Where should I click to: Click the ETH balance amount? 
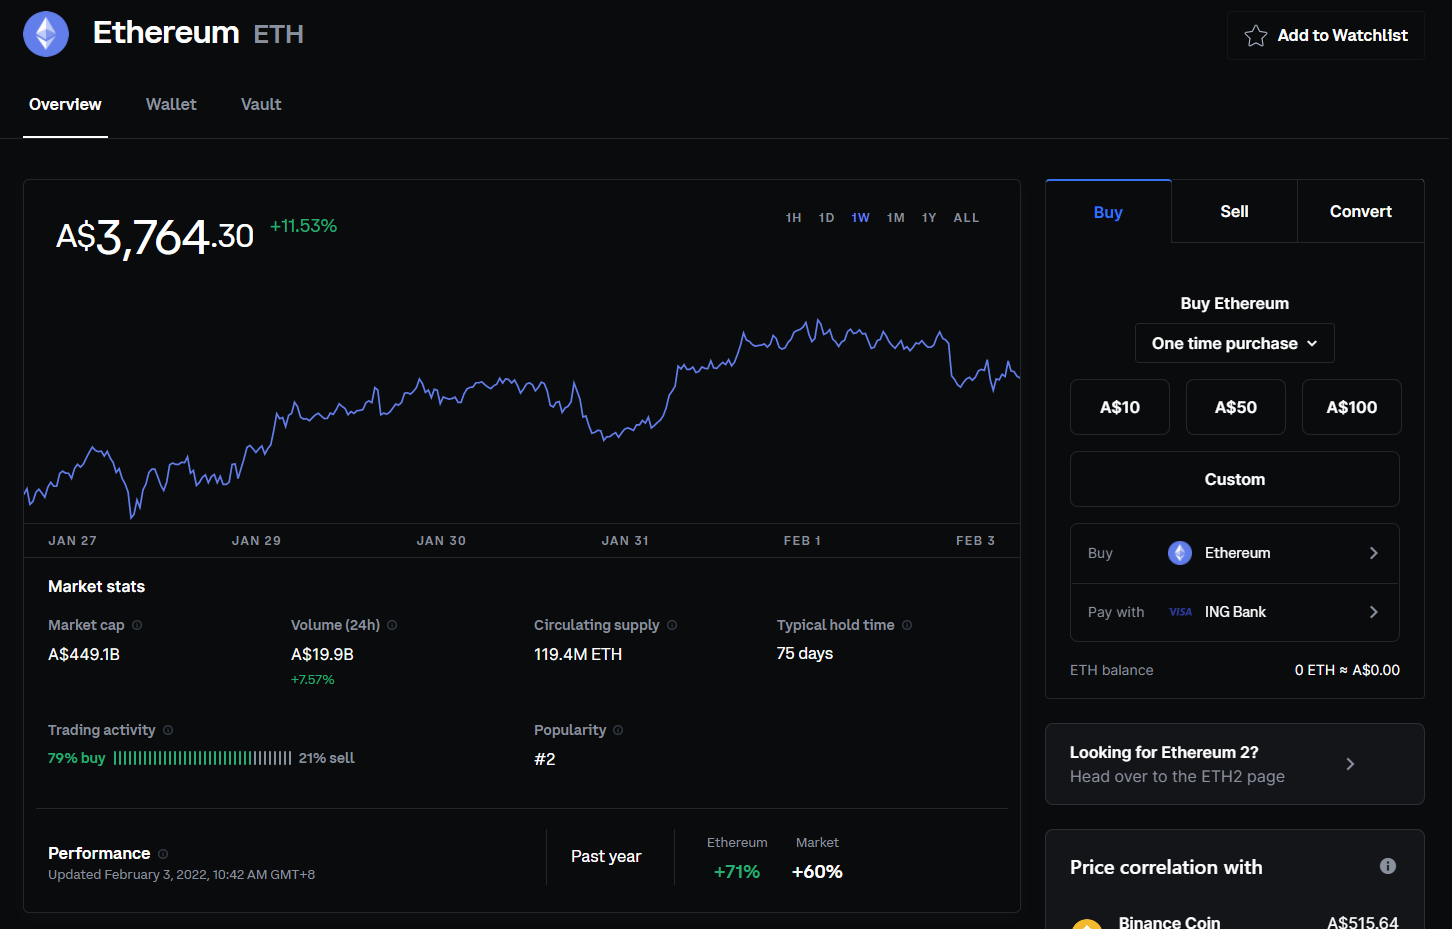pyautogui.click(x=1347, y=670)
